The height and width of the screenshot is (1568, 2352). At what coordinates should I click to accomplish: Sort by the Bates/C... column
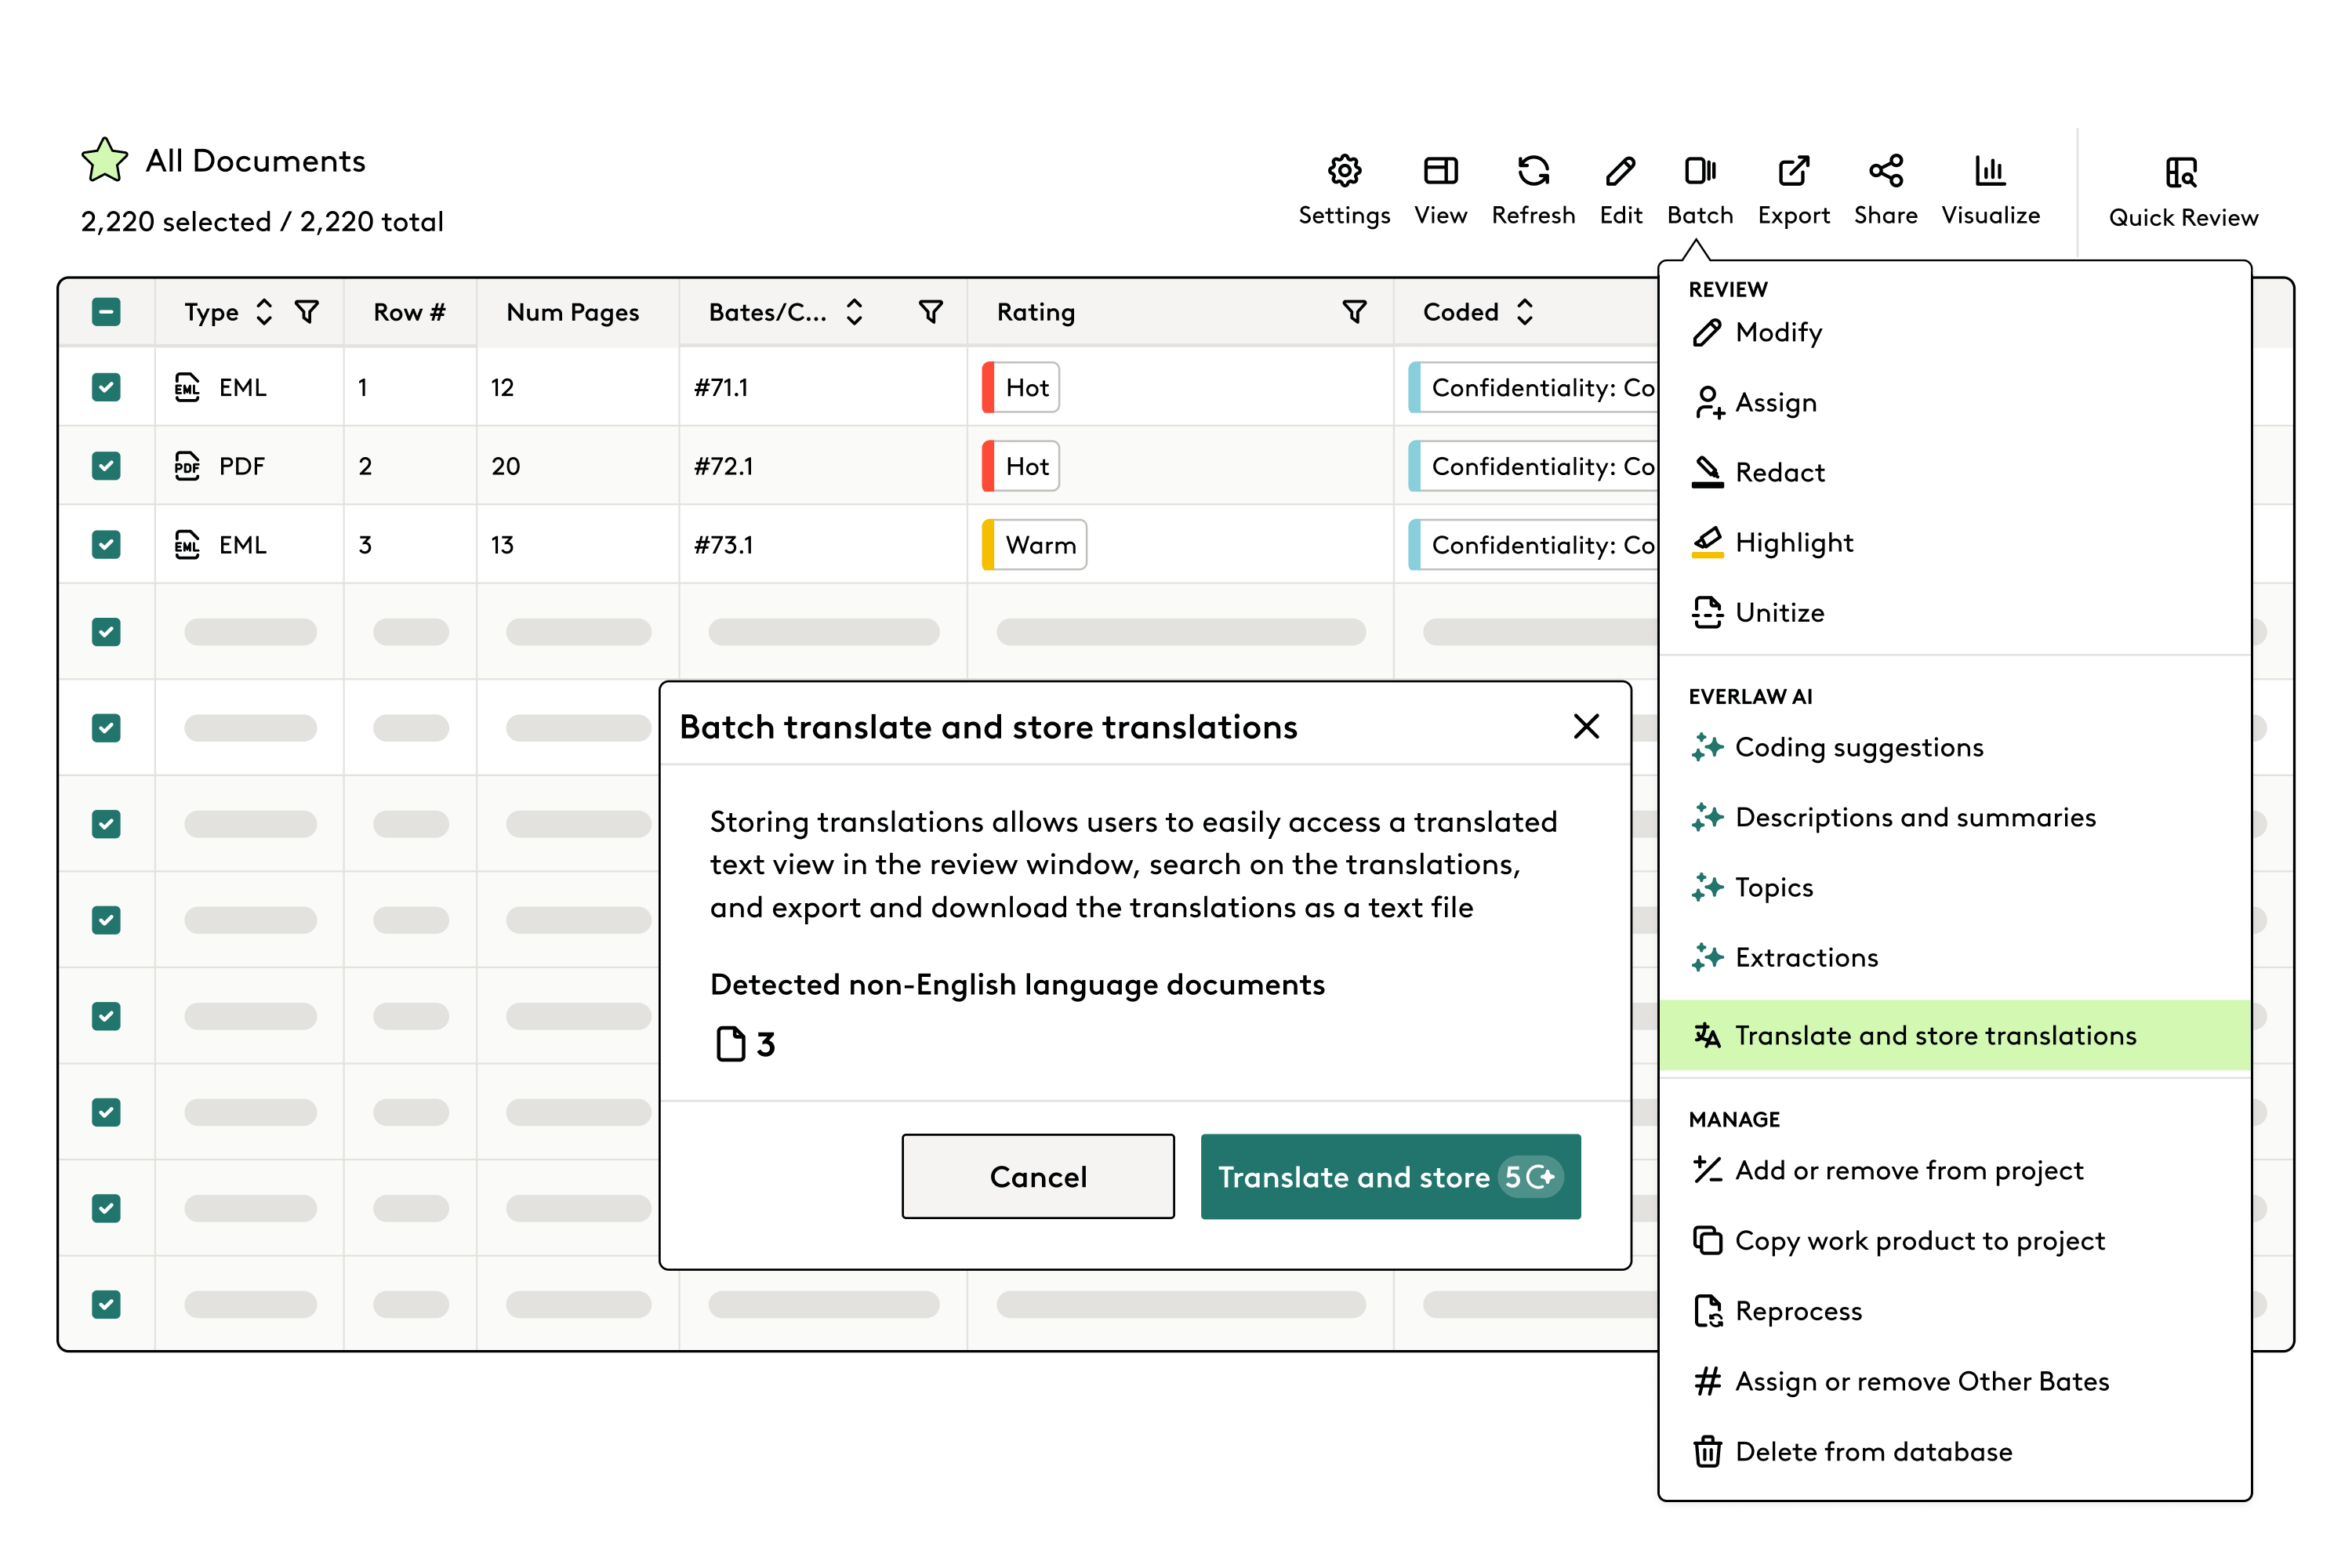coord(854,312)
